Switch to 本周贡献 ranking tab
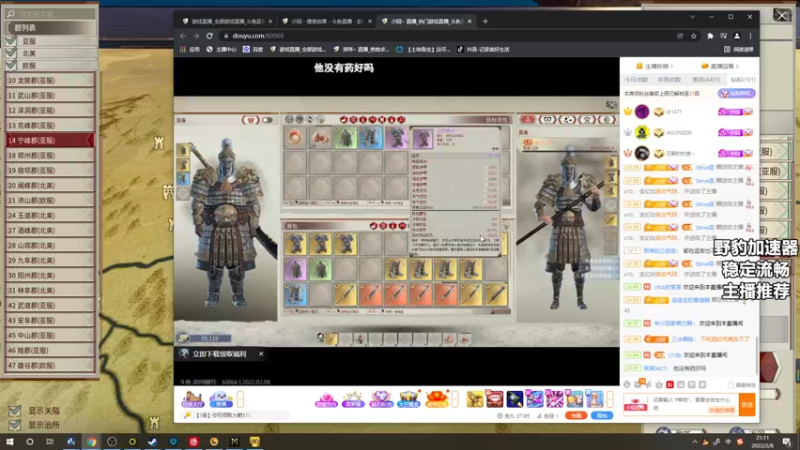The width and height of the screenshot is (800, 450). 669,80
